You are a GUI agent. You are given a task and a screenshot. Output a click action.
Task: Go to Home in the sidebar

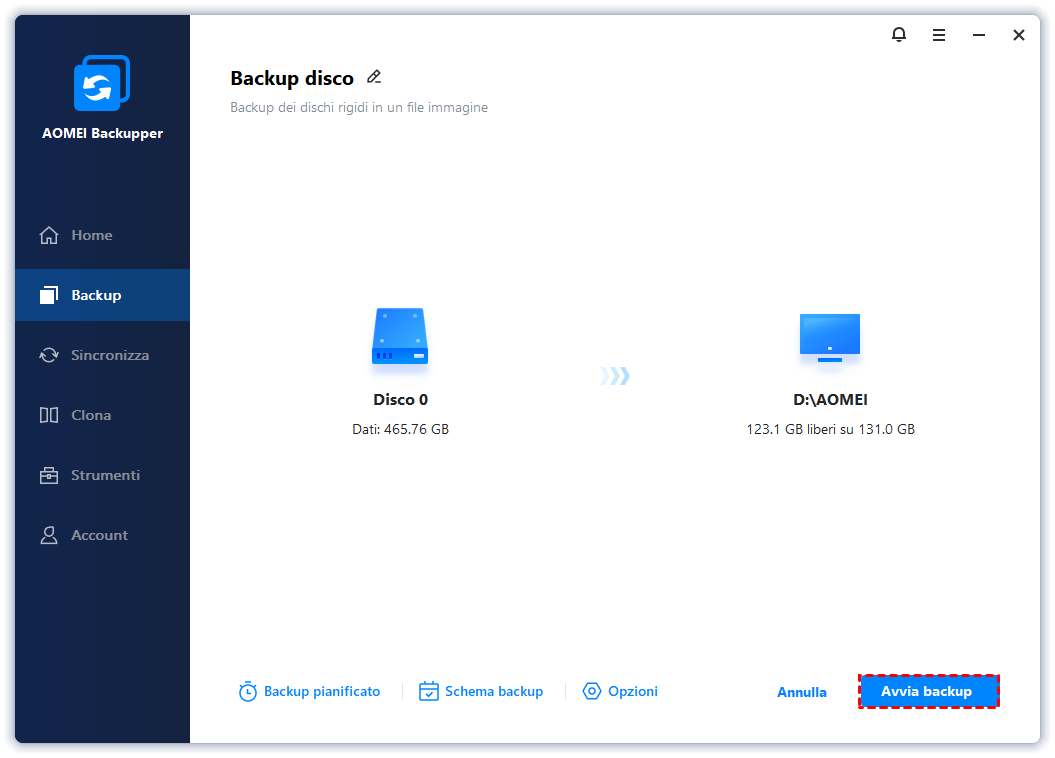(102, 235)
